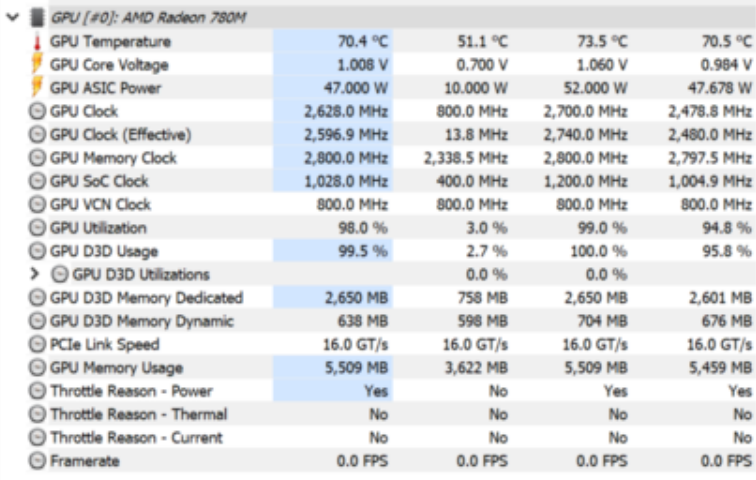Select the GPU Utilization label
This screenshot has height=480, width=756.
pos(98,228)
